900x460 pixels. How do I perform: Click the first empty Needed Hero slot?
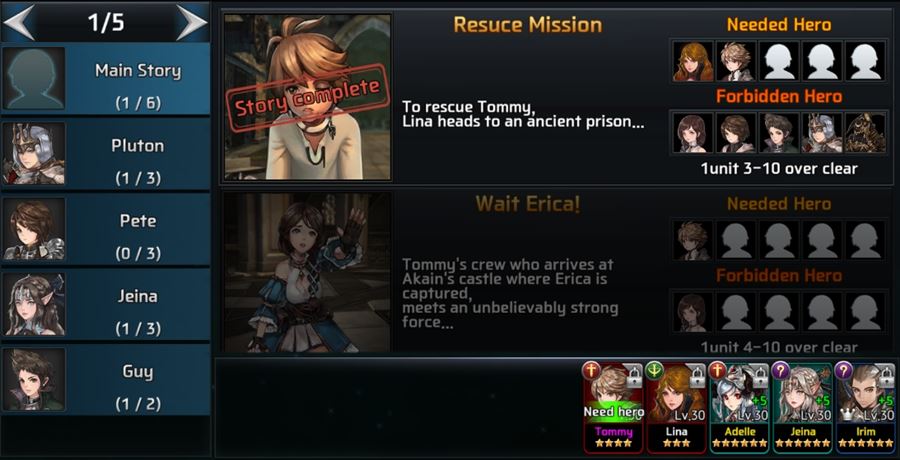[x=779, y=61]
